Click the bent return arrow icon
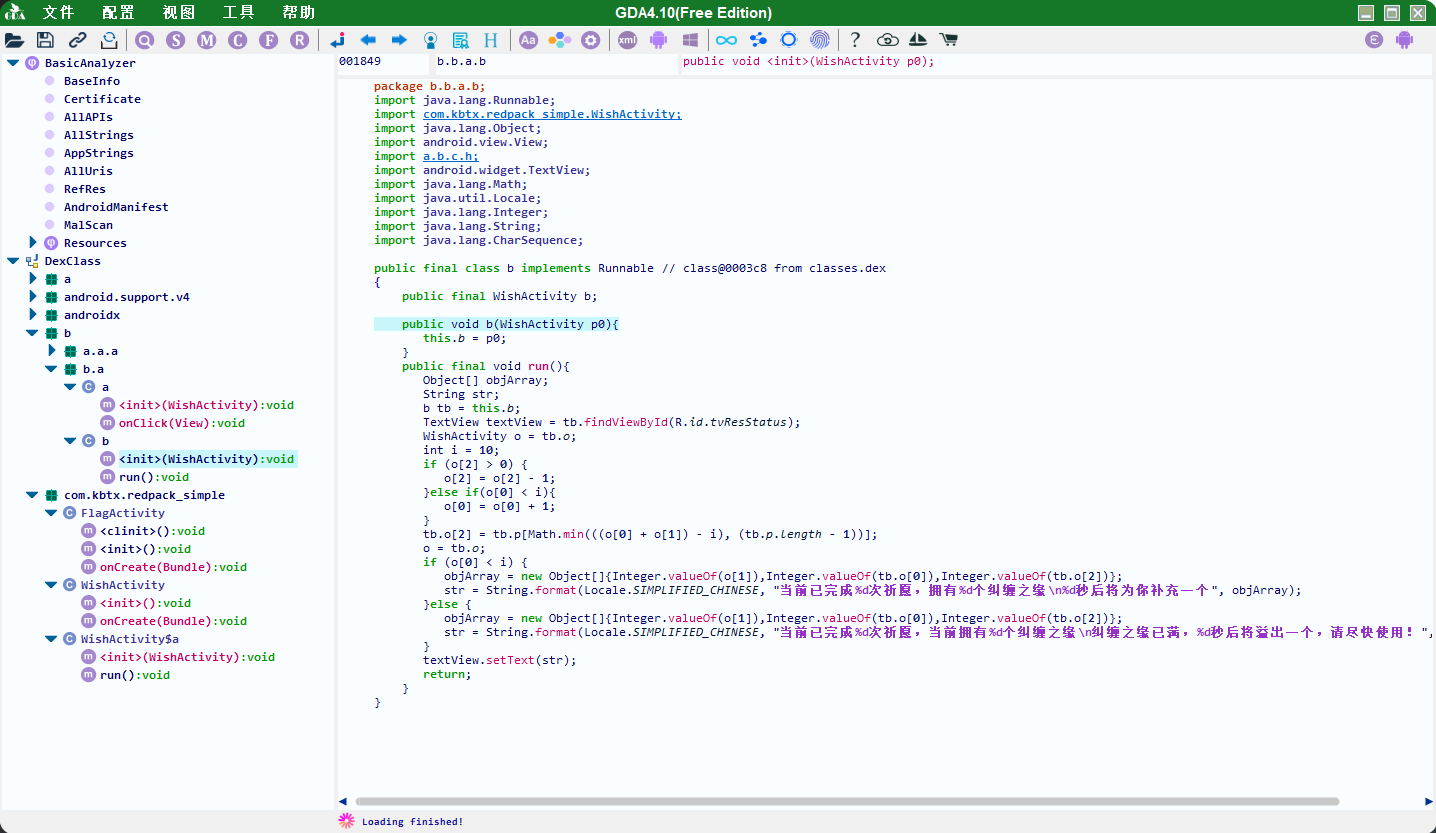Viewport: 1436px width, 833px height. [x=337, y=40]
